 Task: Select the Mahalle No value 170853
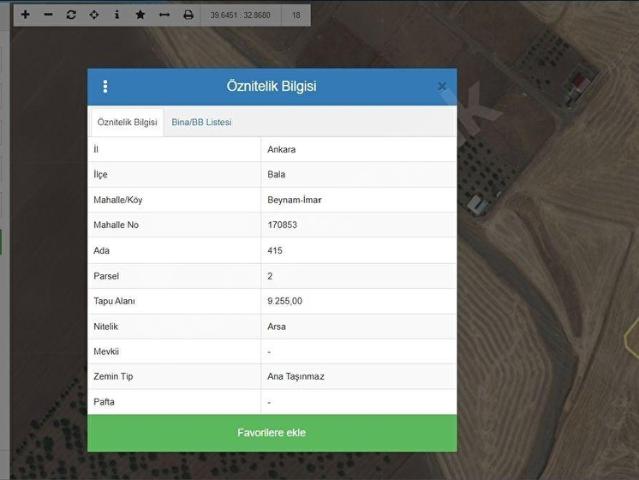[282, 225]
